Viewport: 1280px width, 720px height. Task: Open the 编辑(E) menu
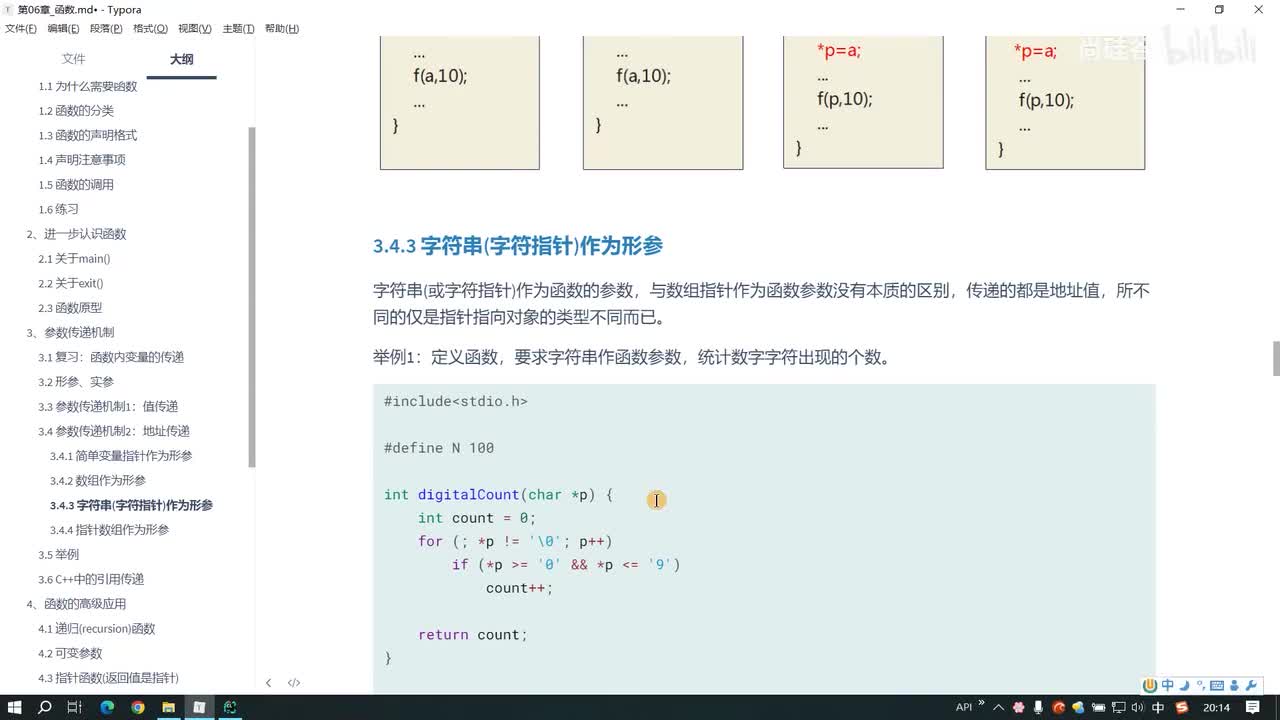(x=64, y=29)
